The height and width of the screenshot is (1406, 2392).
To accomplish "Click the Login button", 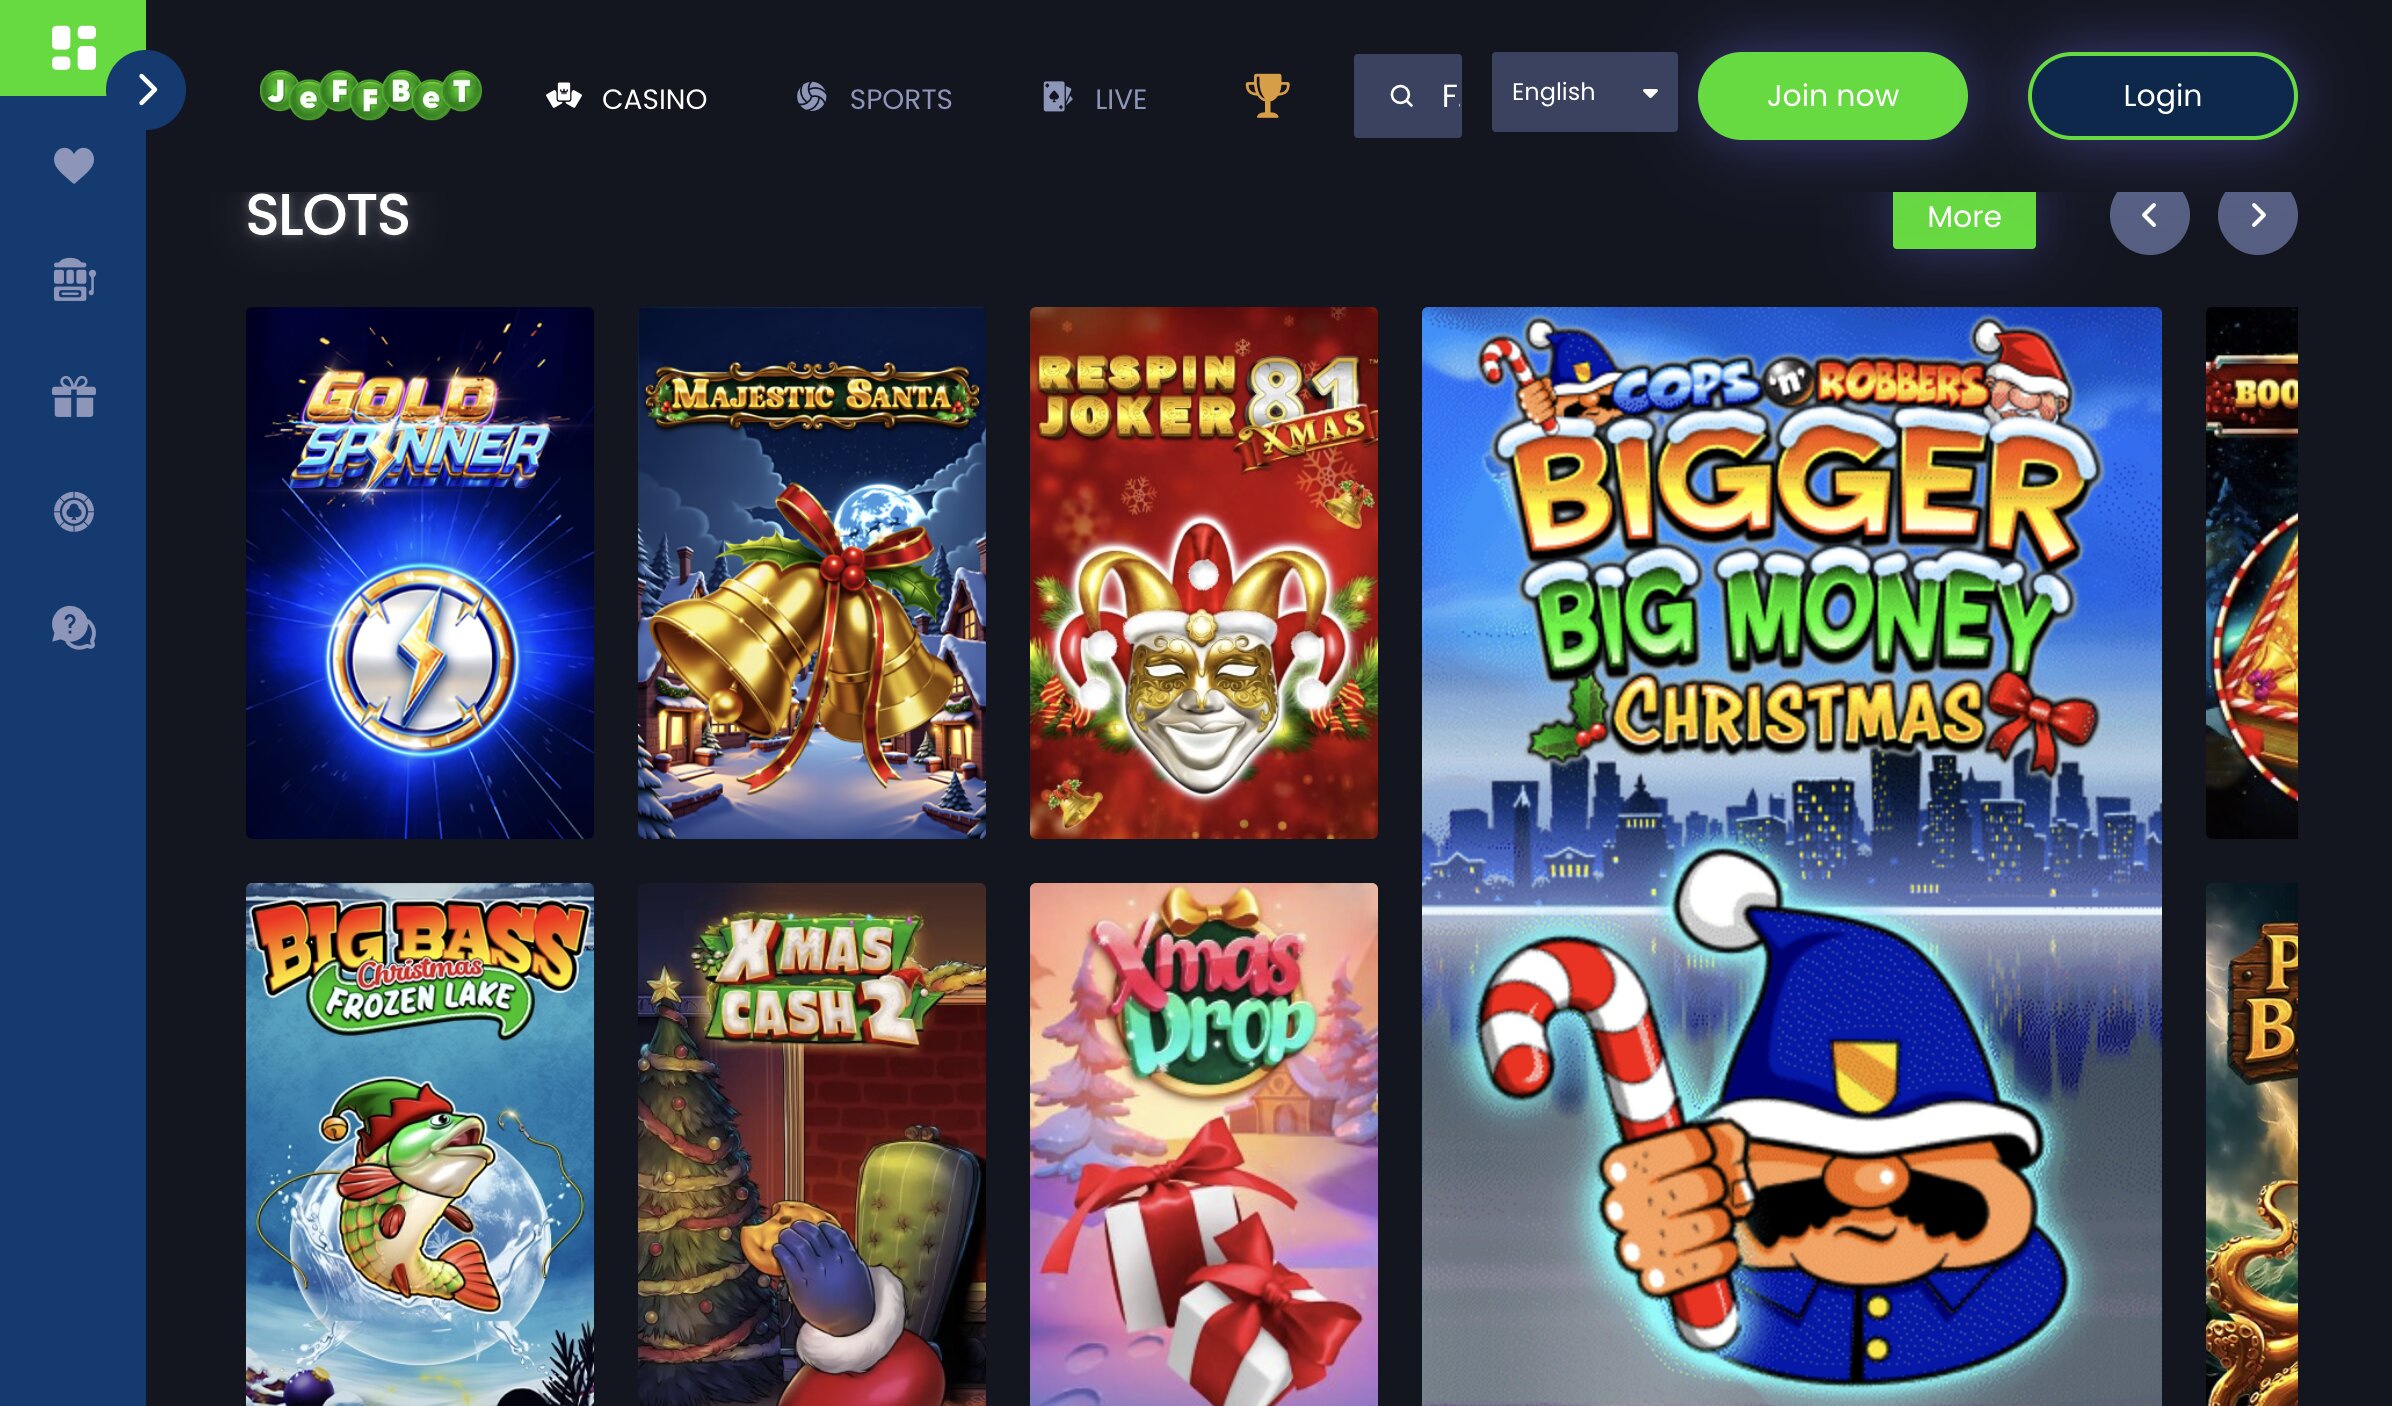I will click(x=2162, y=96).
